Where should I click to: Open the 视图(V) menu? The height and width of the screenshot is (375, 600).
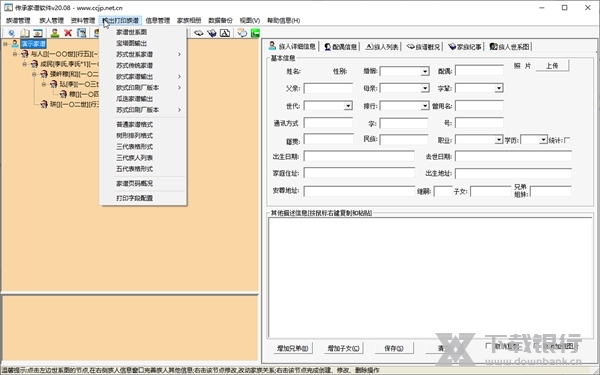(x=250, y=20)
